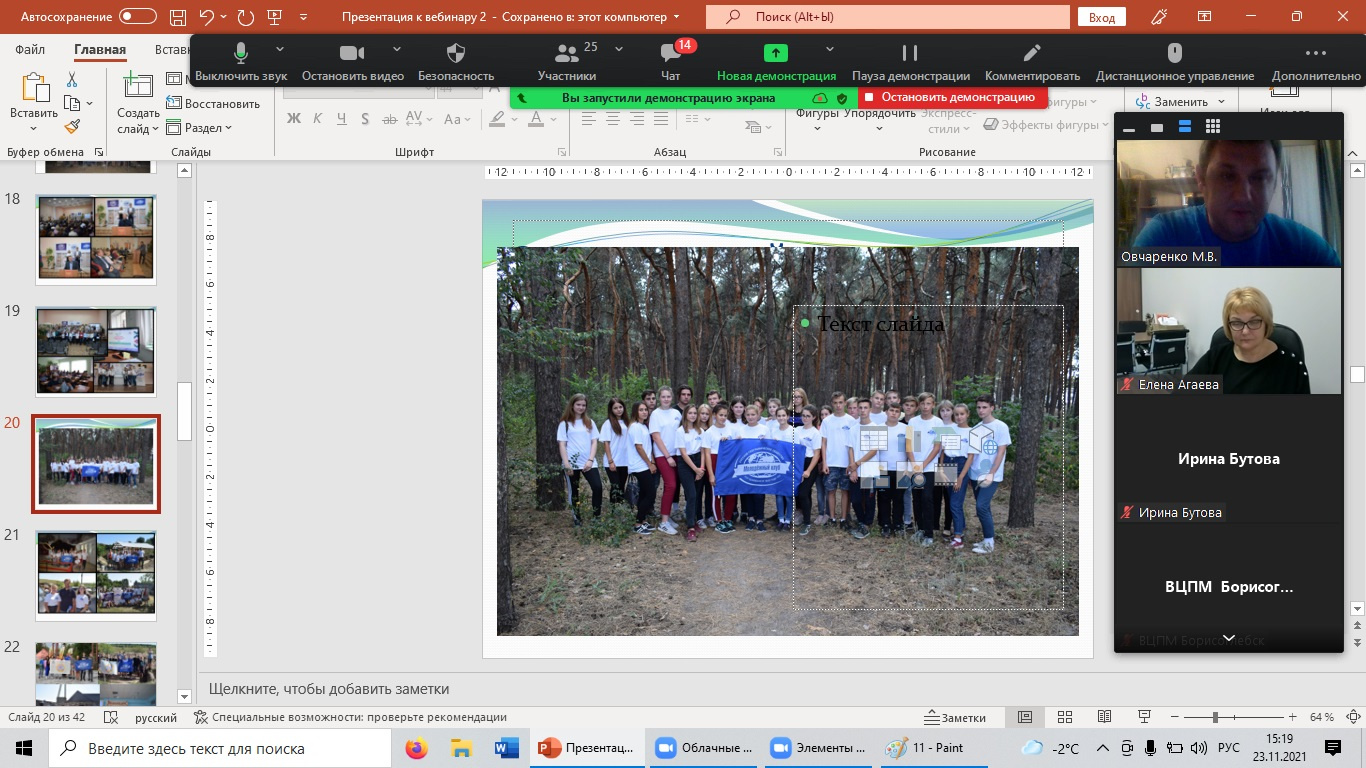This screenshot has height=768, width=1366.
Task: Toggle bold text formatting
Action: (x=294, y=119)
